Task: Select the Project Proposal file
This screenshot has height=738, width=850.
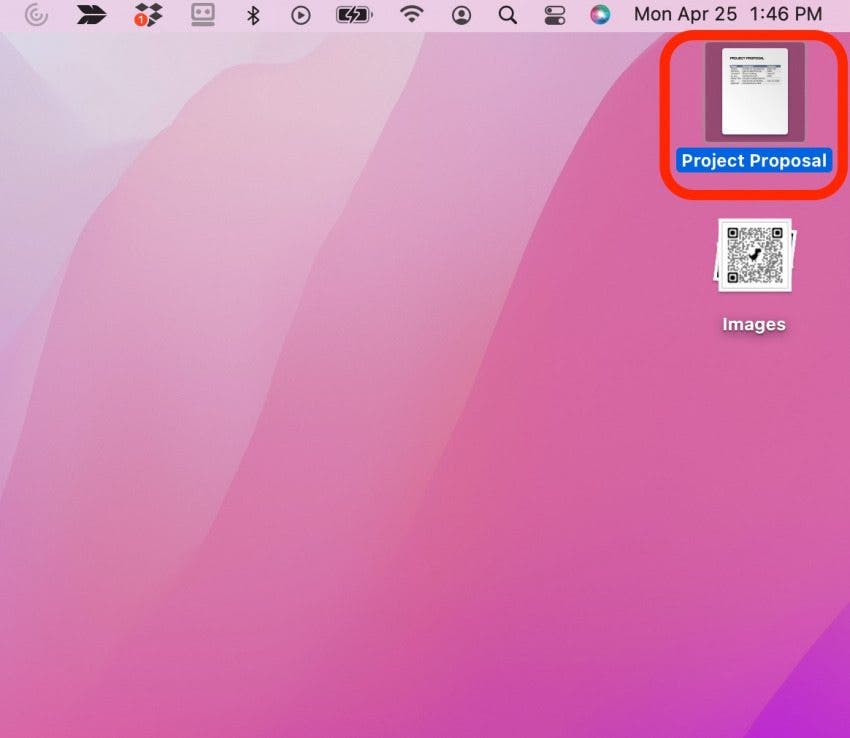Action: [x=753, y=93]
